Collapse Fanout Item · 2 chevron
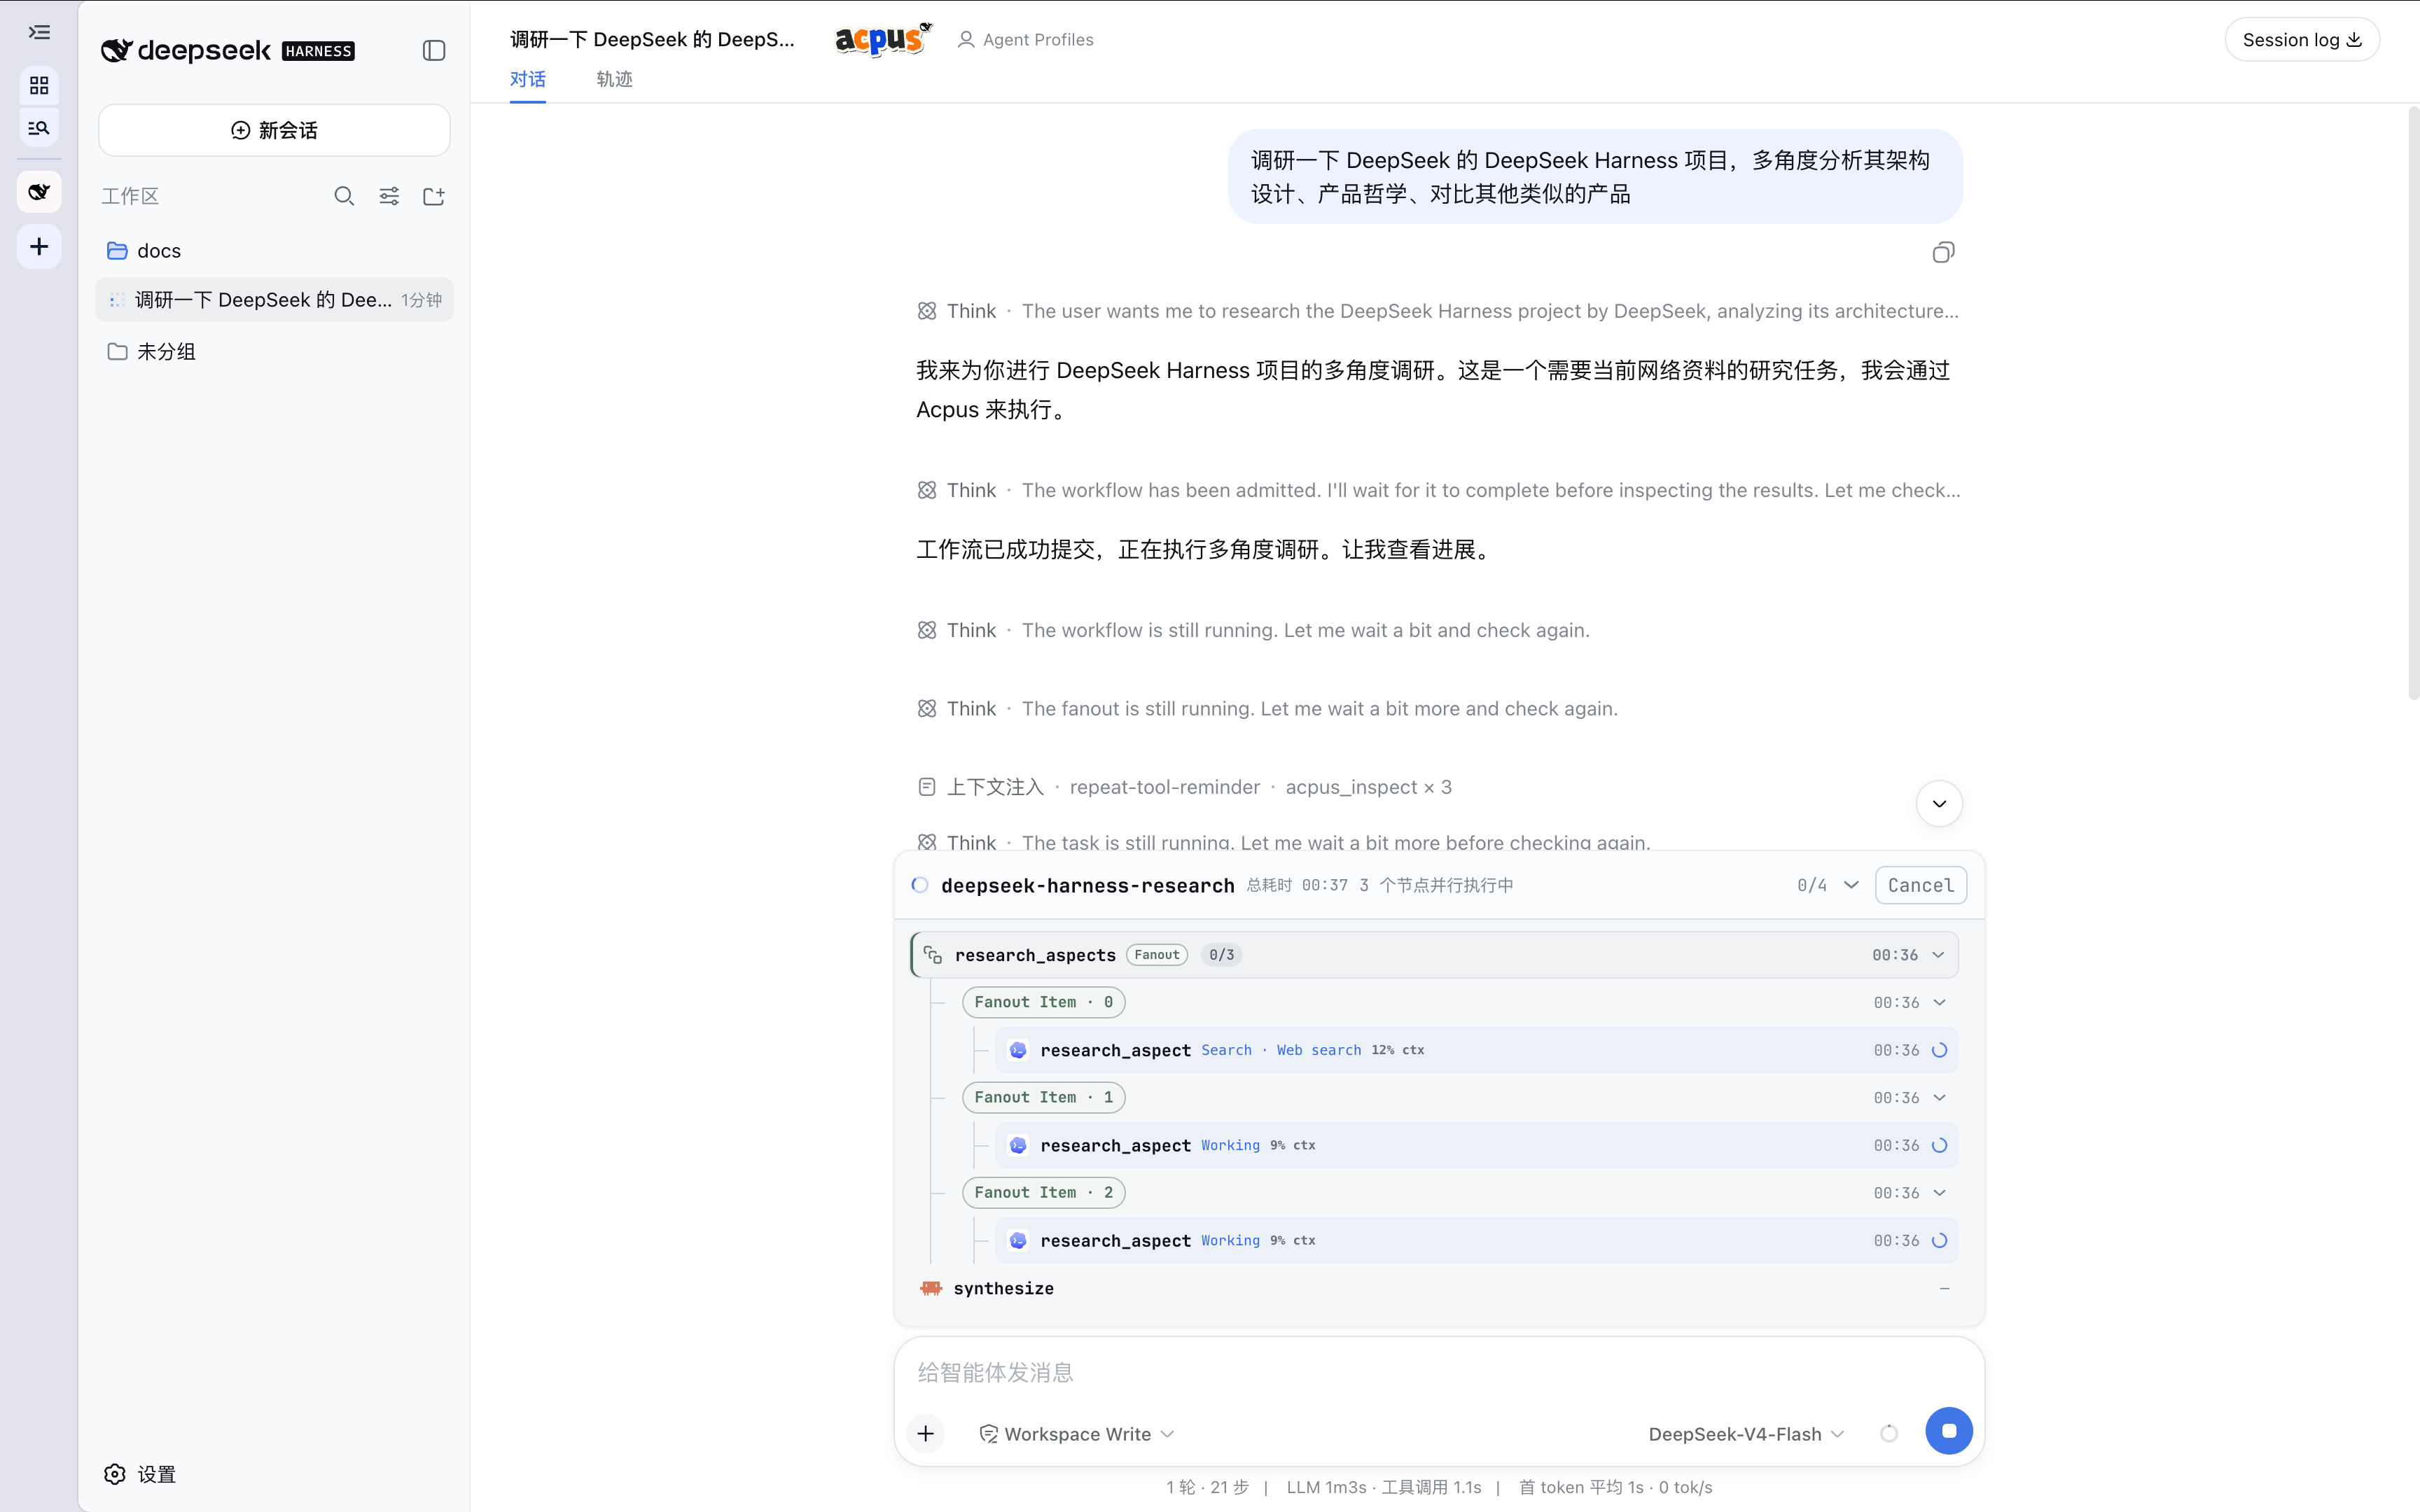This screenshot has height=1512, width=2420. point(1940,1193)
